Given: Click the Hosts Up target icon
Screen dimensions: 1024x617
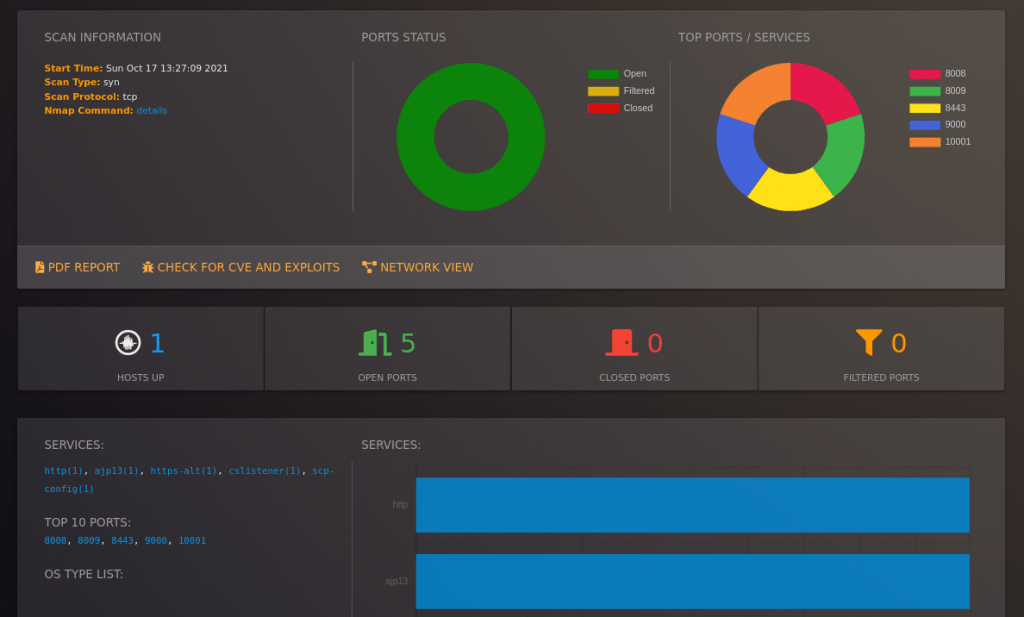Looking at the screenshot, I should point(126,343).
